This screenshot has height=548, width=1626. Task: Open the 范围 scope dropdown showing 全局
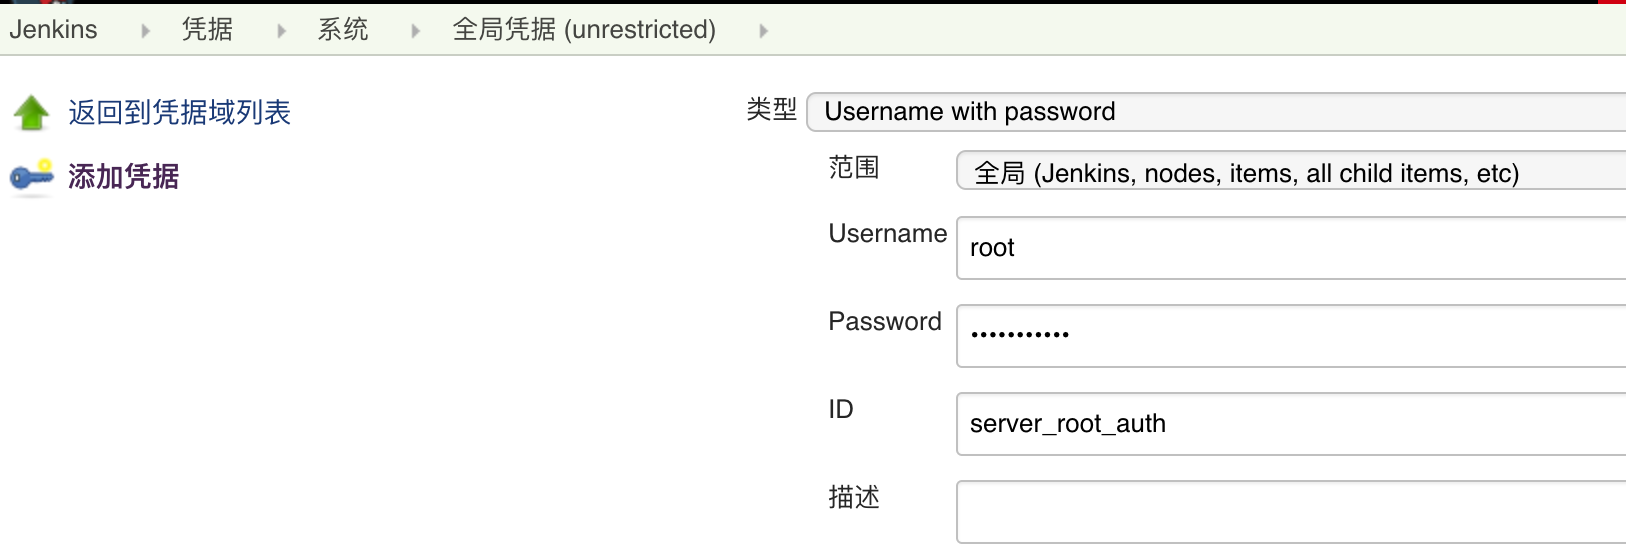coord(1290,172)
